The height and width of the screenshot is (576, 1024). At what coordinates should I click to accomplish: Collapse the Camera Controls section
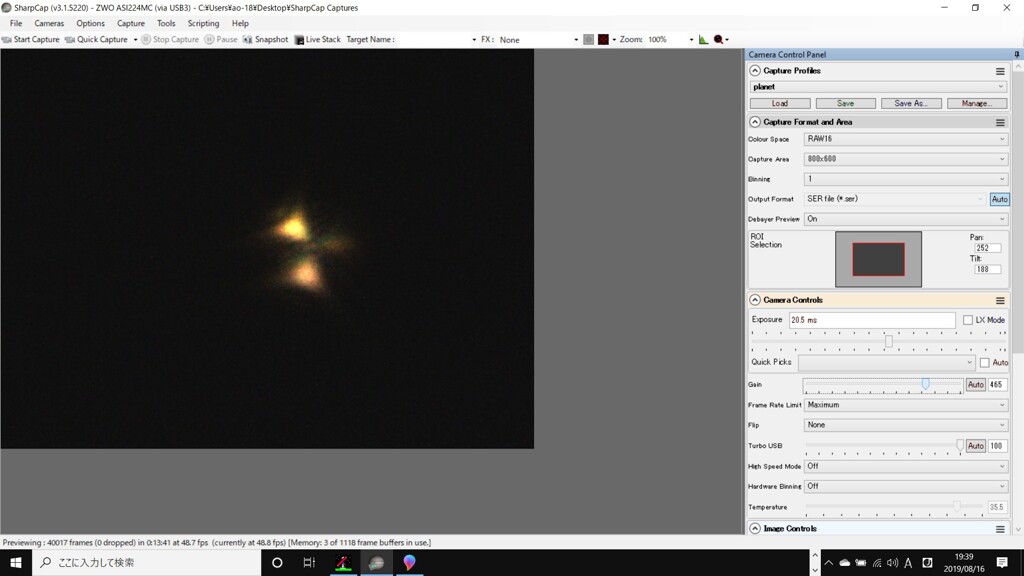click(x=755, y=300)
